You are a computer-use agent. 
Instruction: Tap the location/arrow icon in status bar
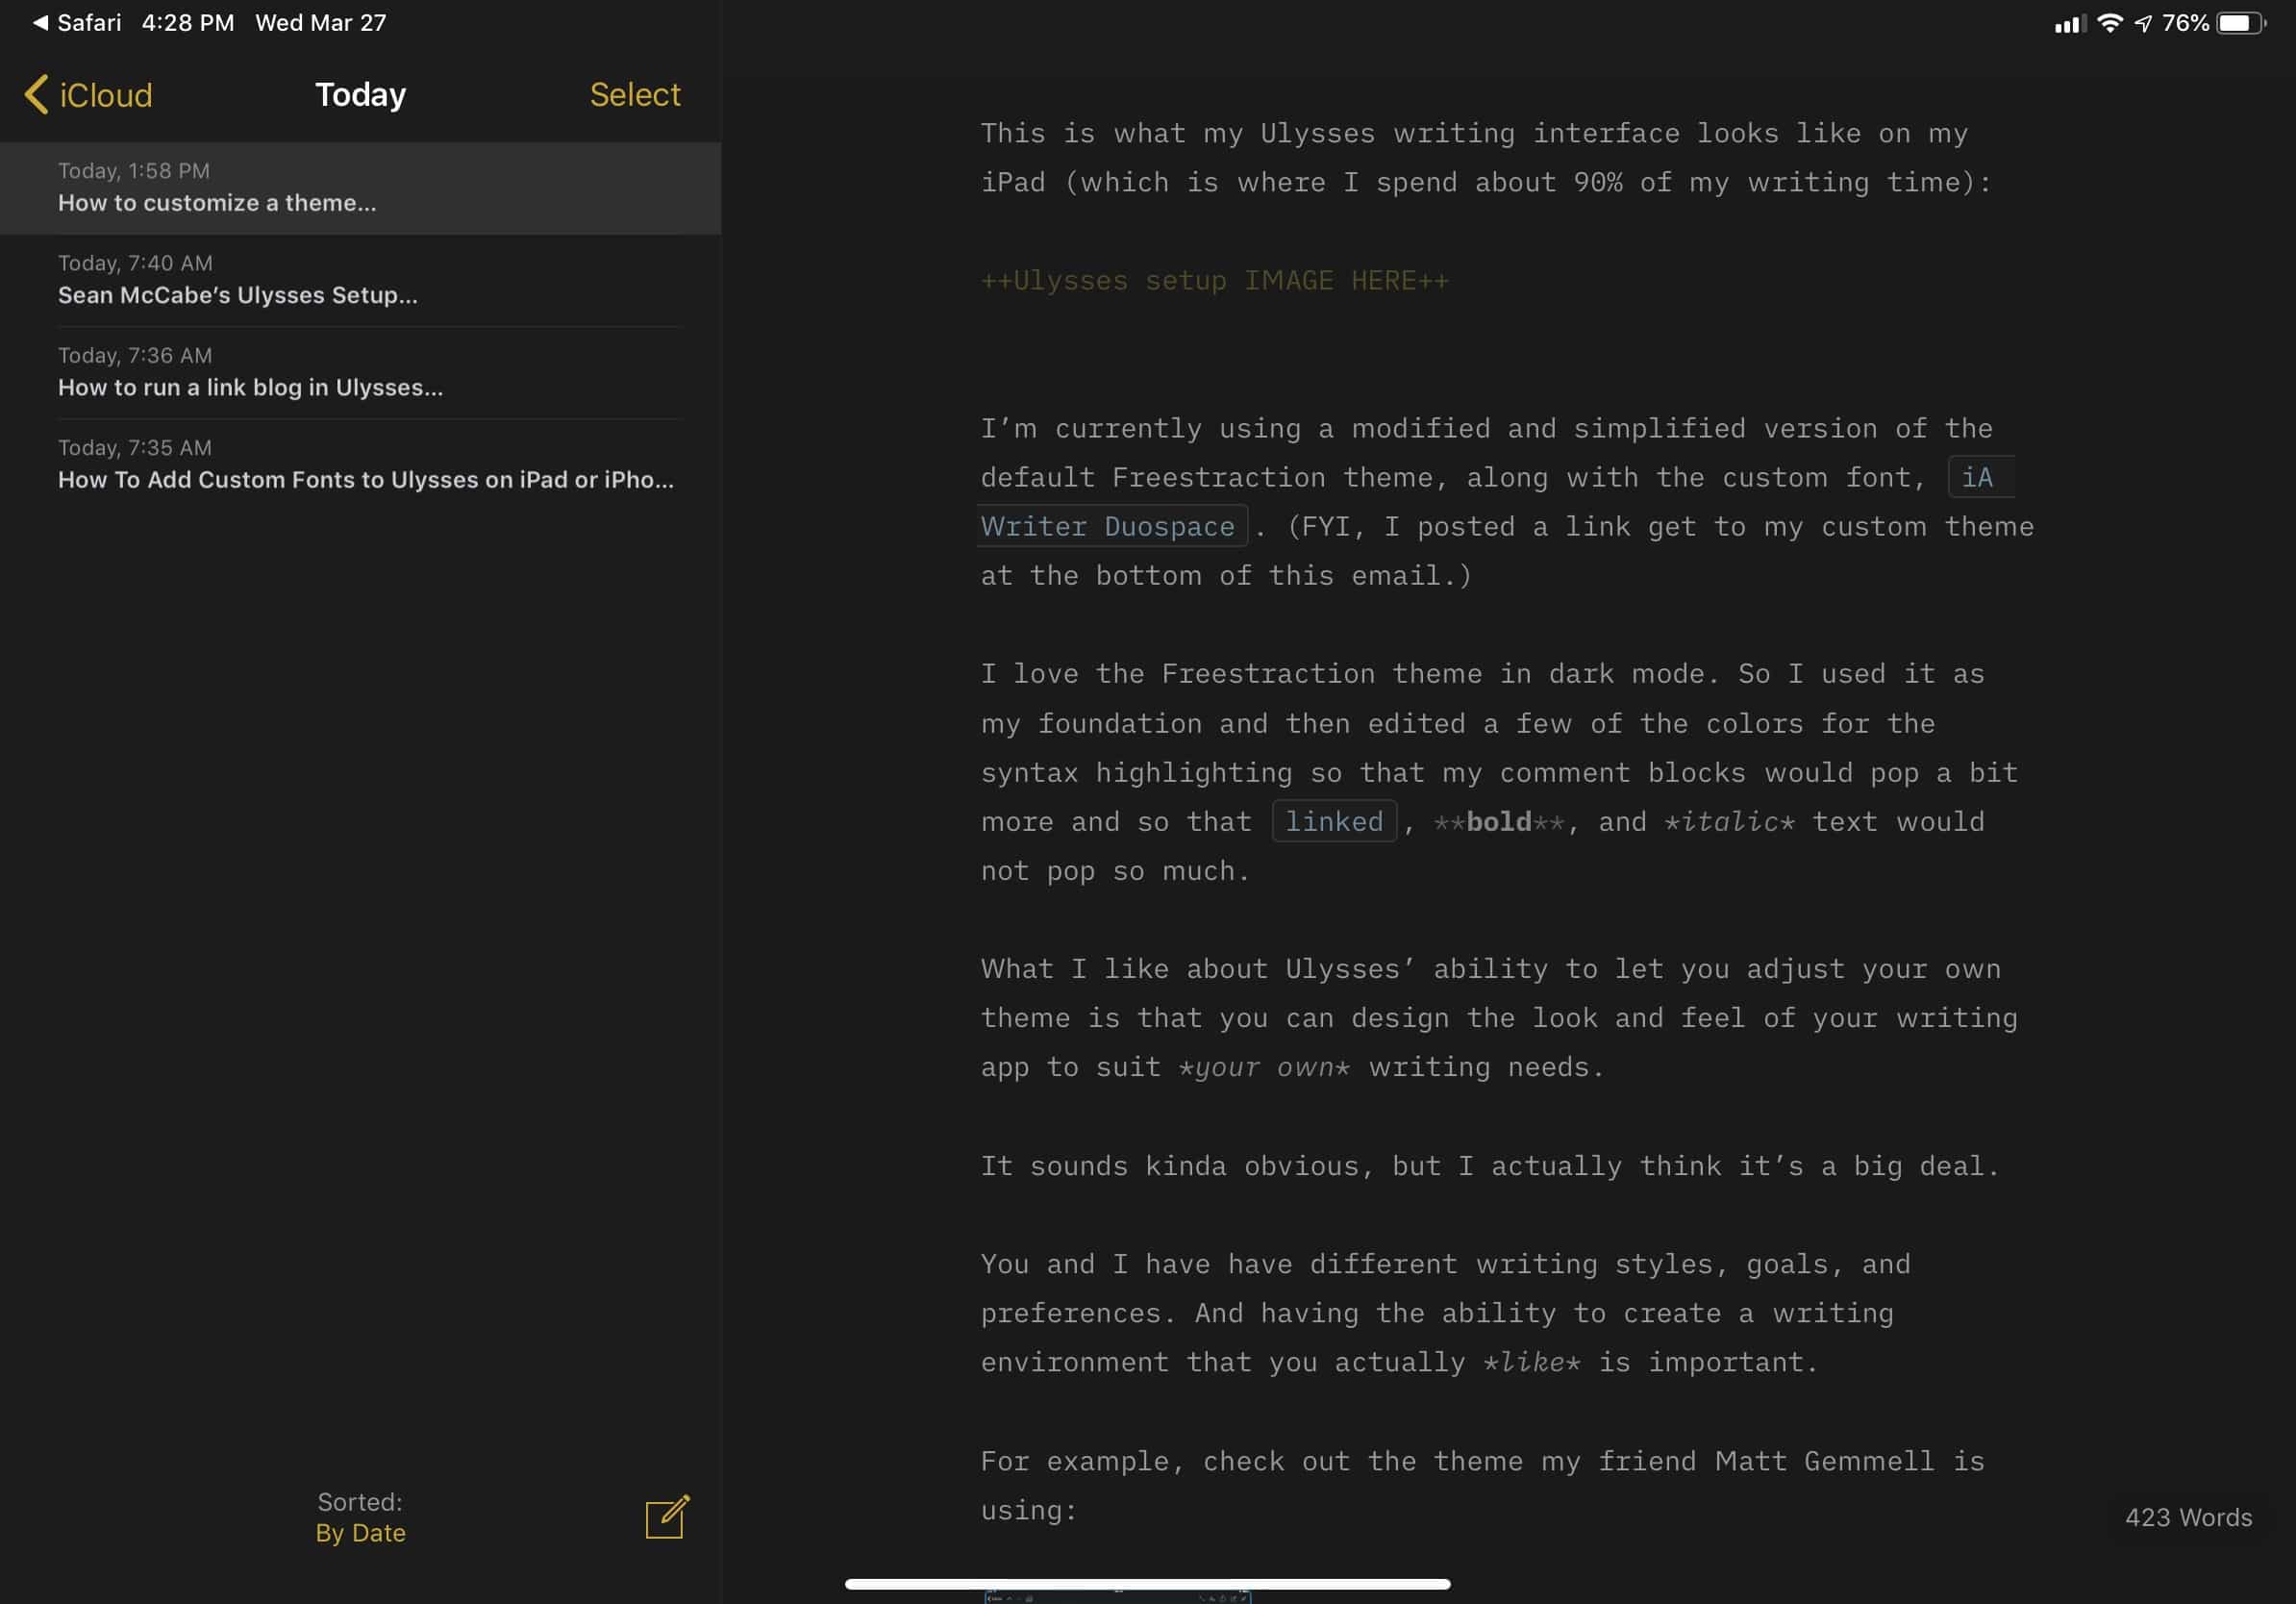click(2135, 19)
